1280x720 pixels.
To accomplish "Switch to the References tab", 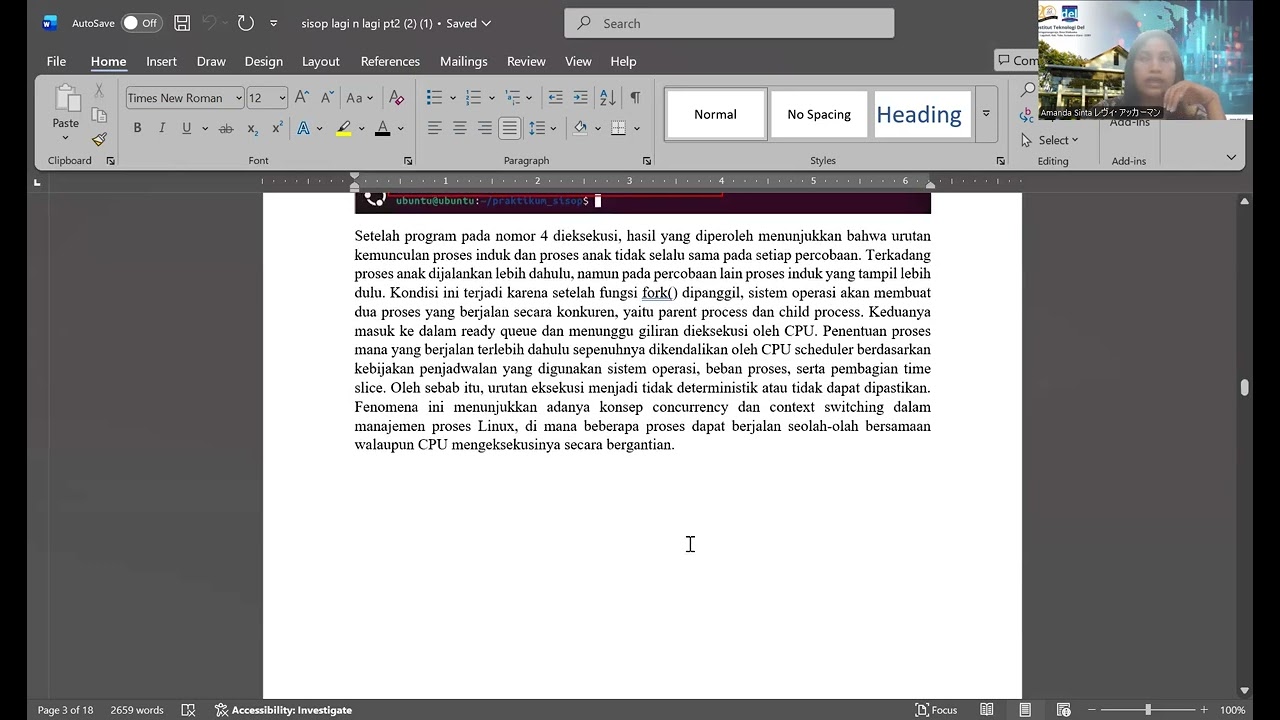I will click(x=390, y=61).
